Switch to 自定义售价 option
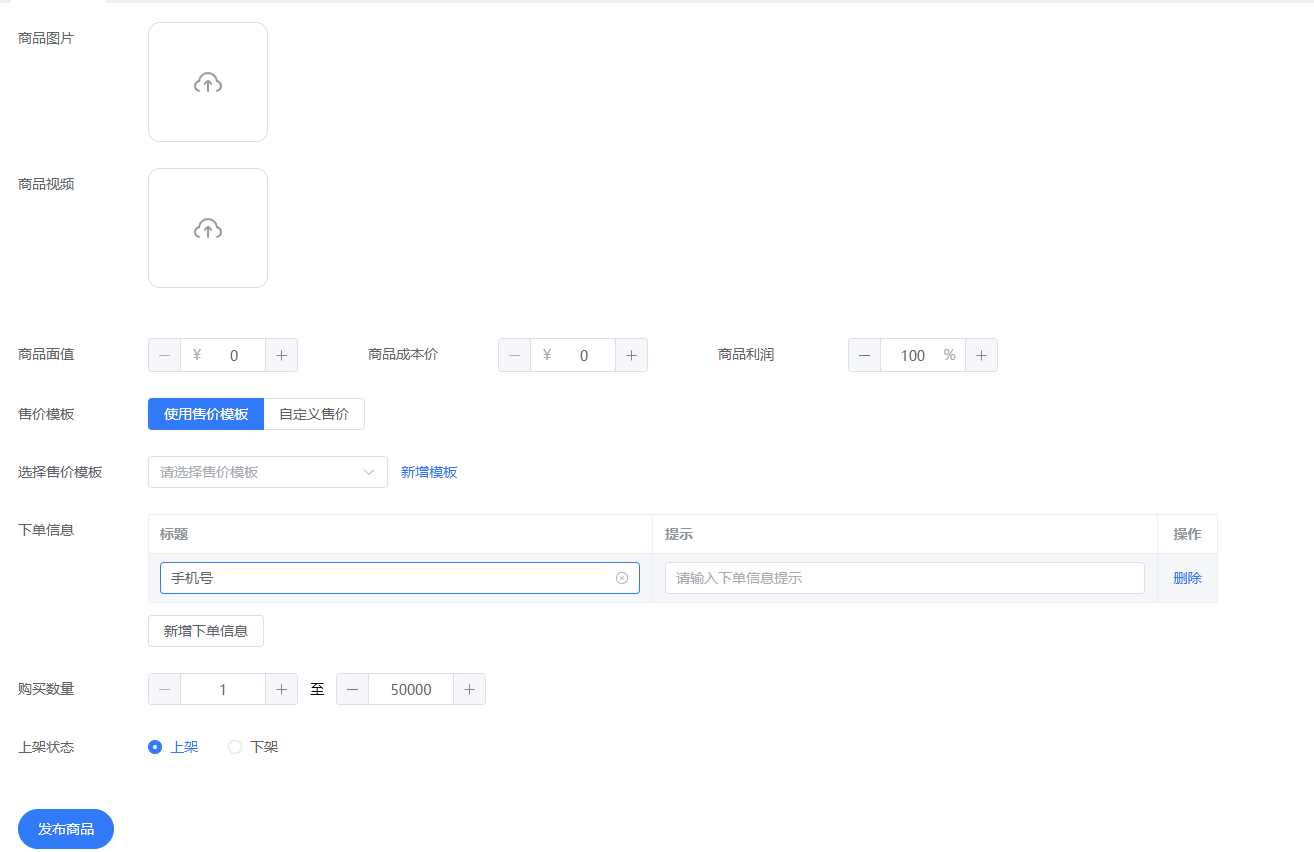The height and width of the screenshot is (852, 1314). [x=314, y=414]
